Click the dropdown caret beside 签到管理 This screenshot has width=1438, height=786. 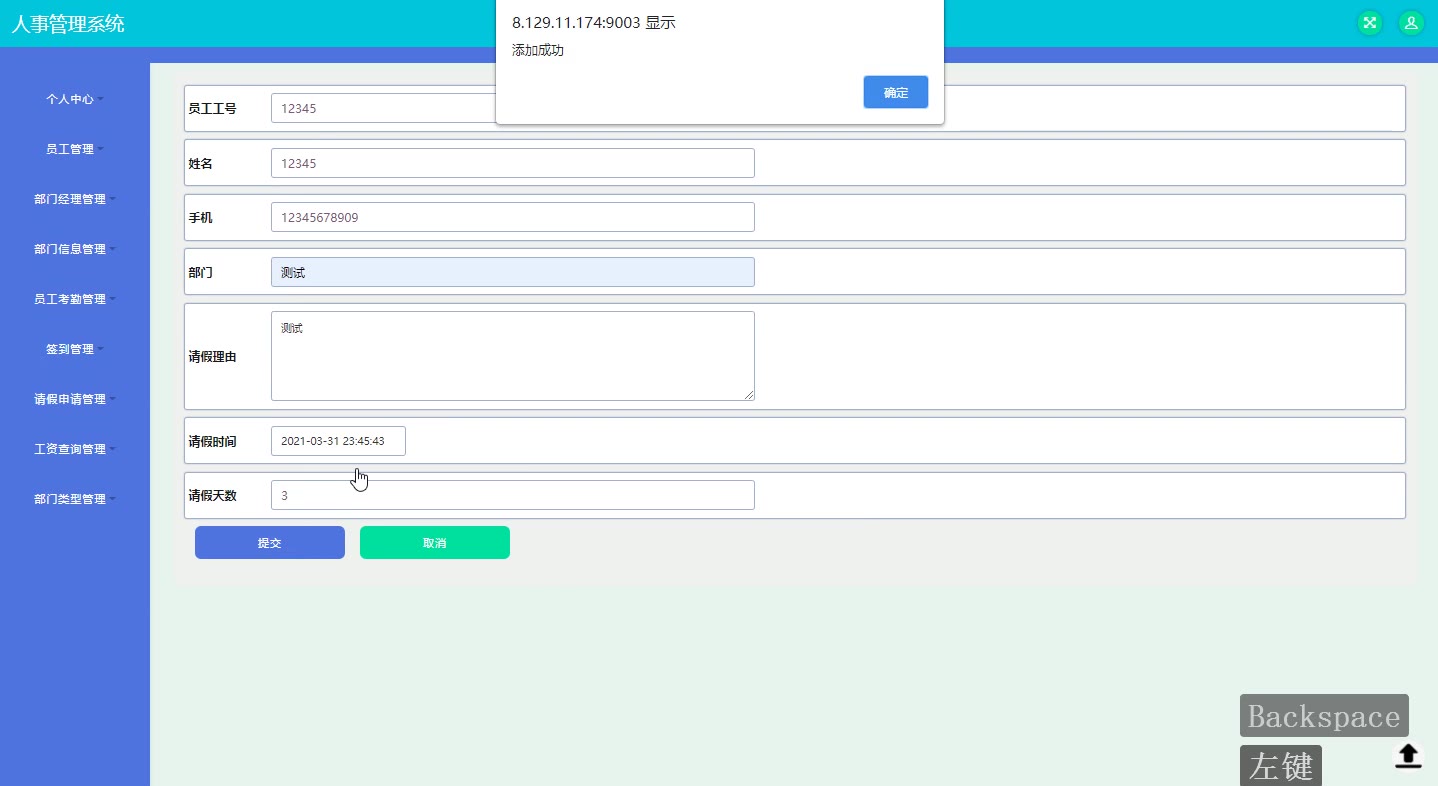click(x=101, y=349)
